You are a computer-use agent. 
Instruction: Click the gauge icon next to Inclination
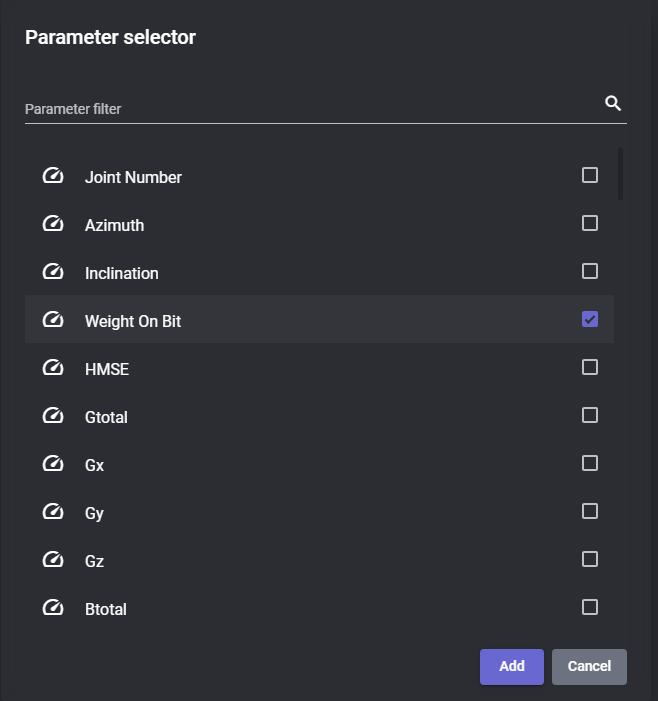tap(53, 271)
